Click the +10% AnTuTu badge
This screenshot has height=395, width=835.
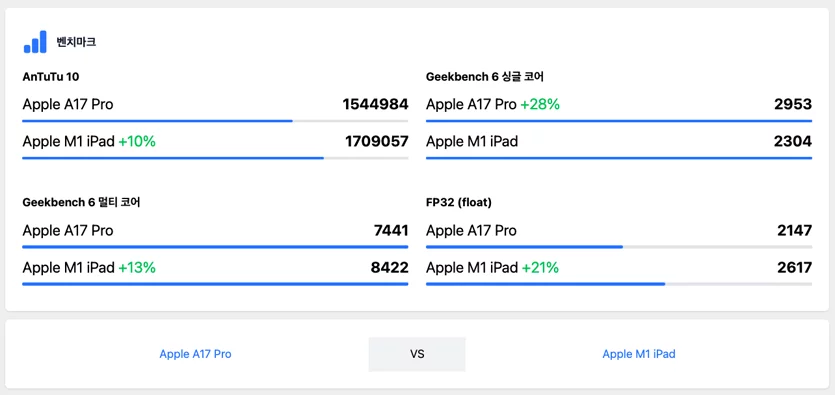pyautogui.click(x=137, y=142)
